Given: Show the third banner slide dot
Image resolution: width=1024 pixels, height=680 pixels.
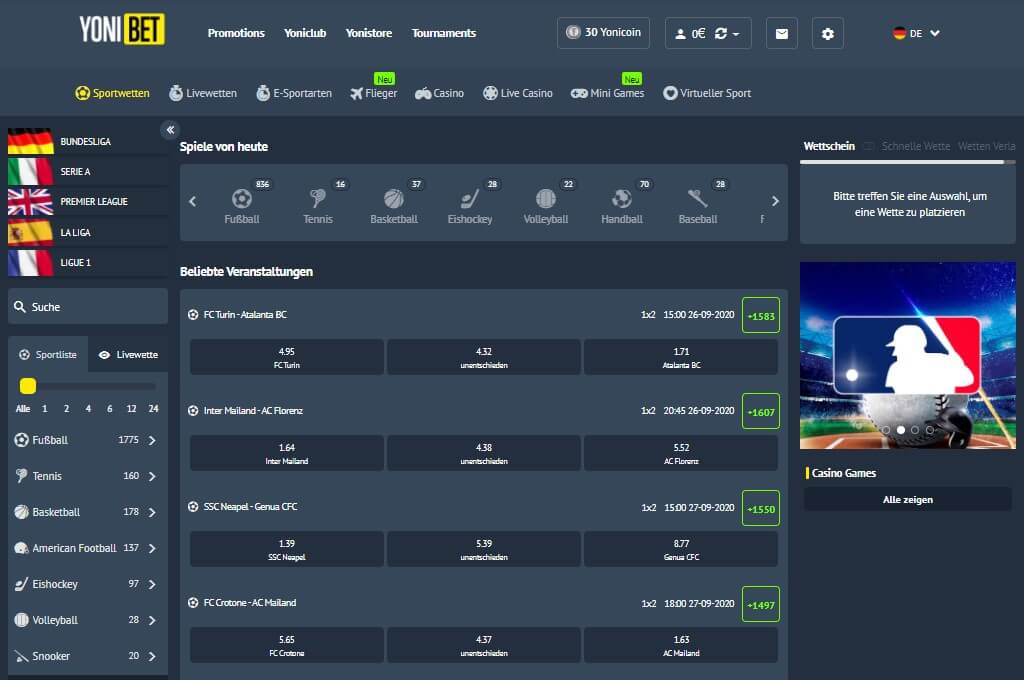Looking at the screenshot, I should (x=915, y=430).
